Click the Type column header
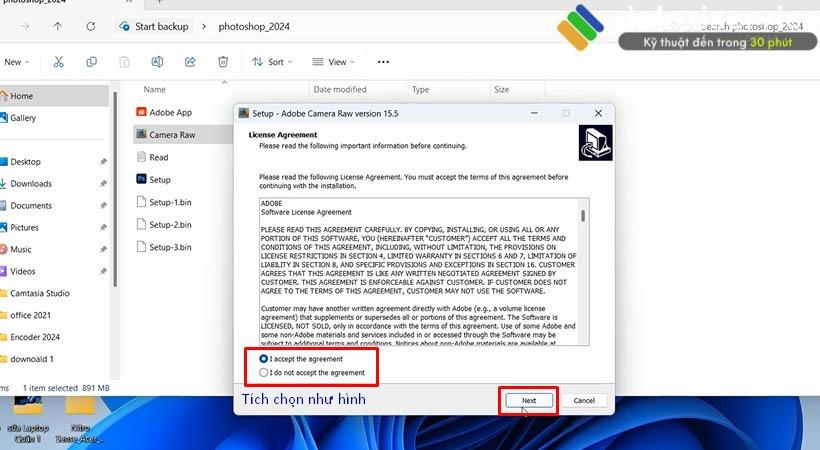 pos(420,89)
